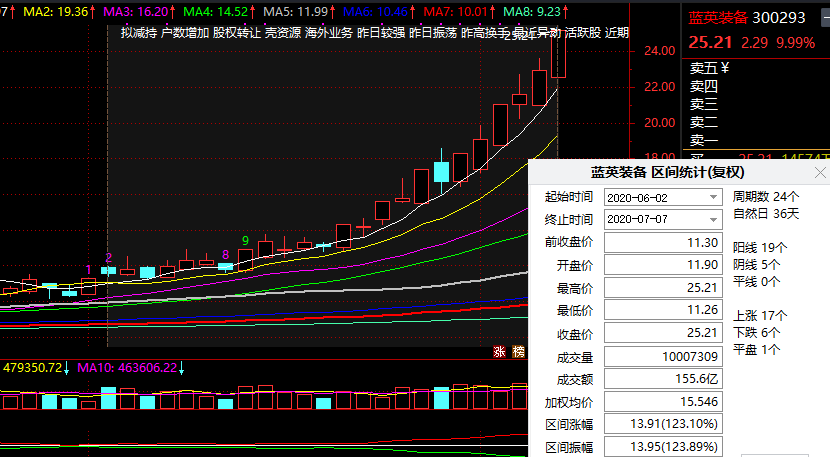Image resolution: width=830 pixels, height=457 pixels.
Task: Open the 起始时间 start date dropdown
Action: [x=712, y=197]
